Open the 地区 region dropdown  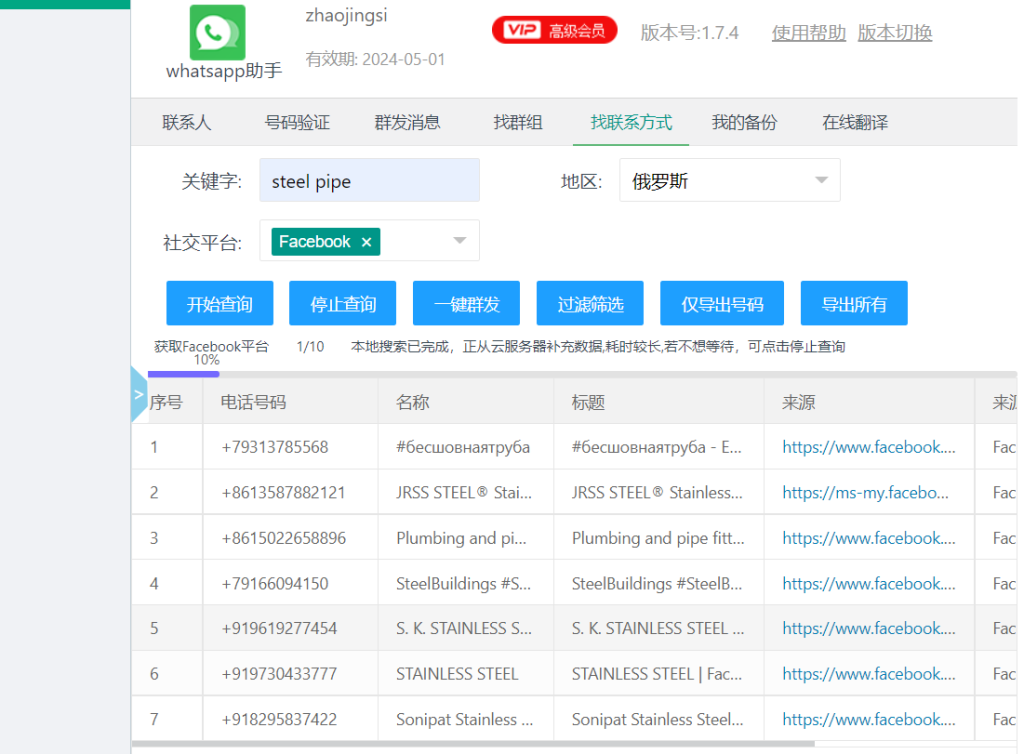[729, 181]
